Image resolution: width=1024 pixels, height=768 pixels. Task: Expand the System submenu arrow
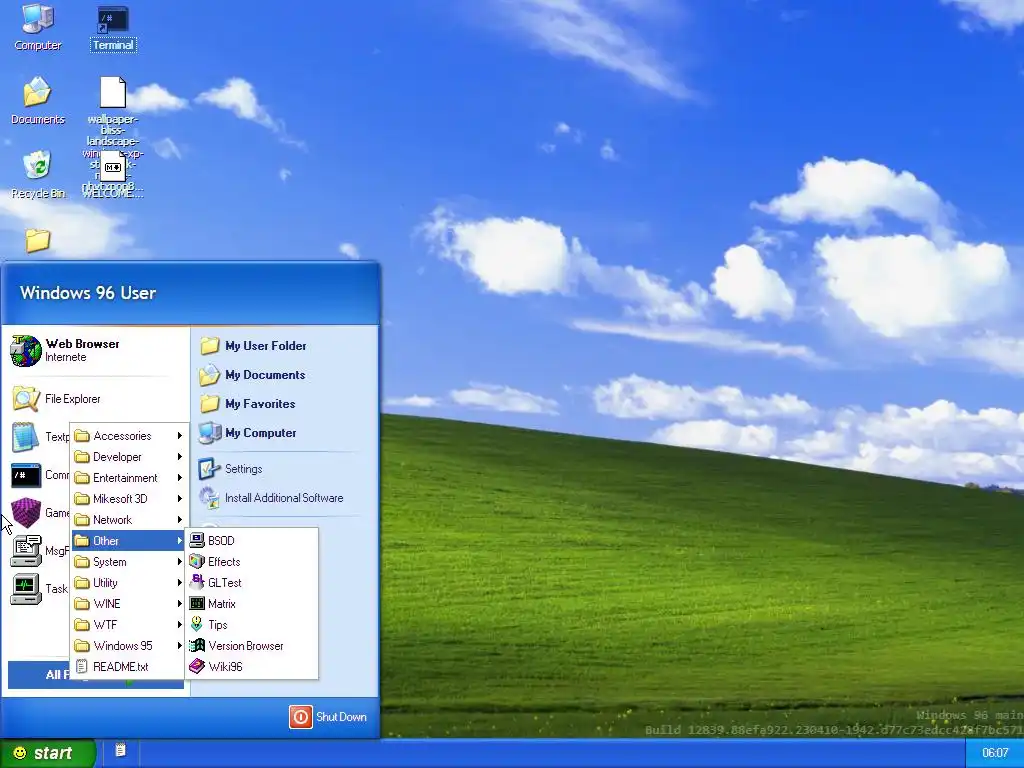[180, 562]
